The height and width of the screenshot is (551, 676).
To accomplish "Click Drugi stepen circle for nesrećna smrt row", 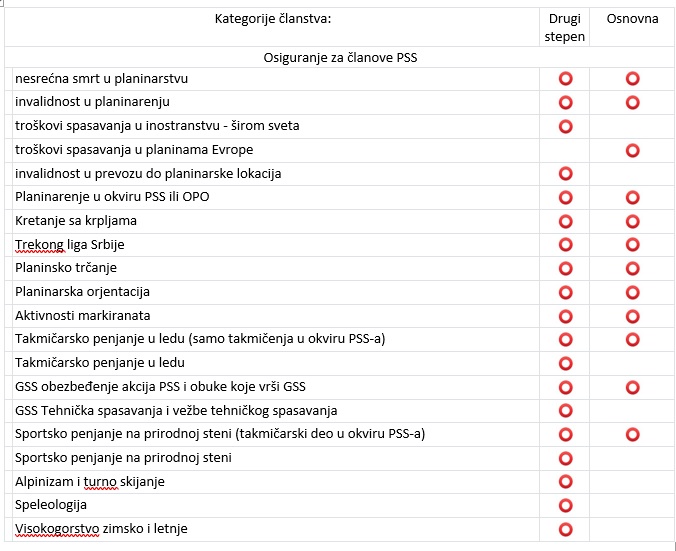I will 565,78.
